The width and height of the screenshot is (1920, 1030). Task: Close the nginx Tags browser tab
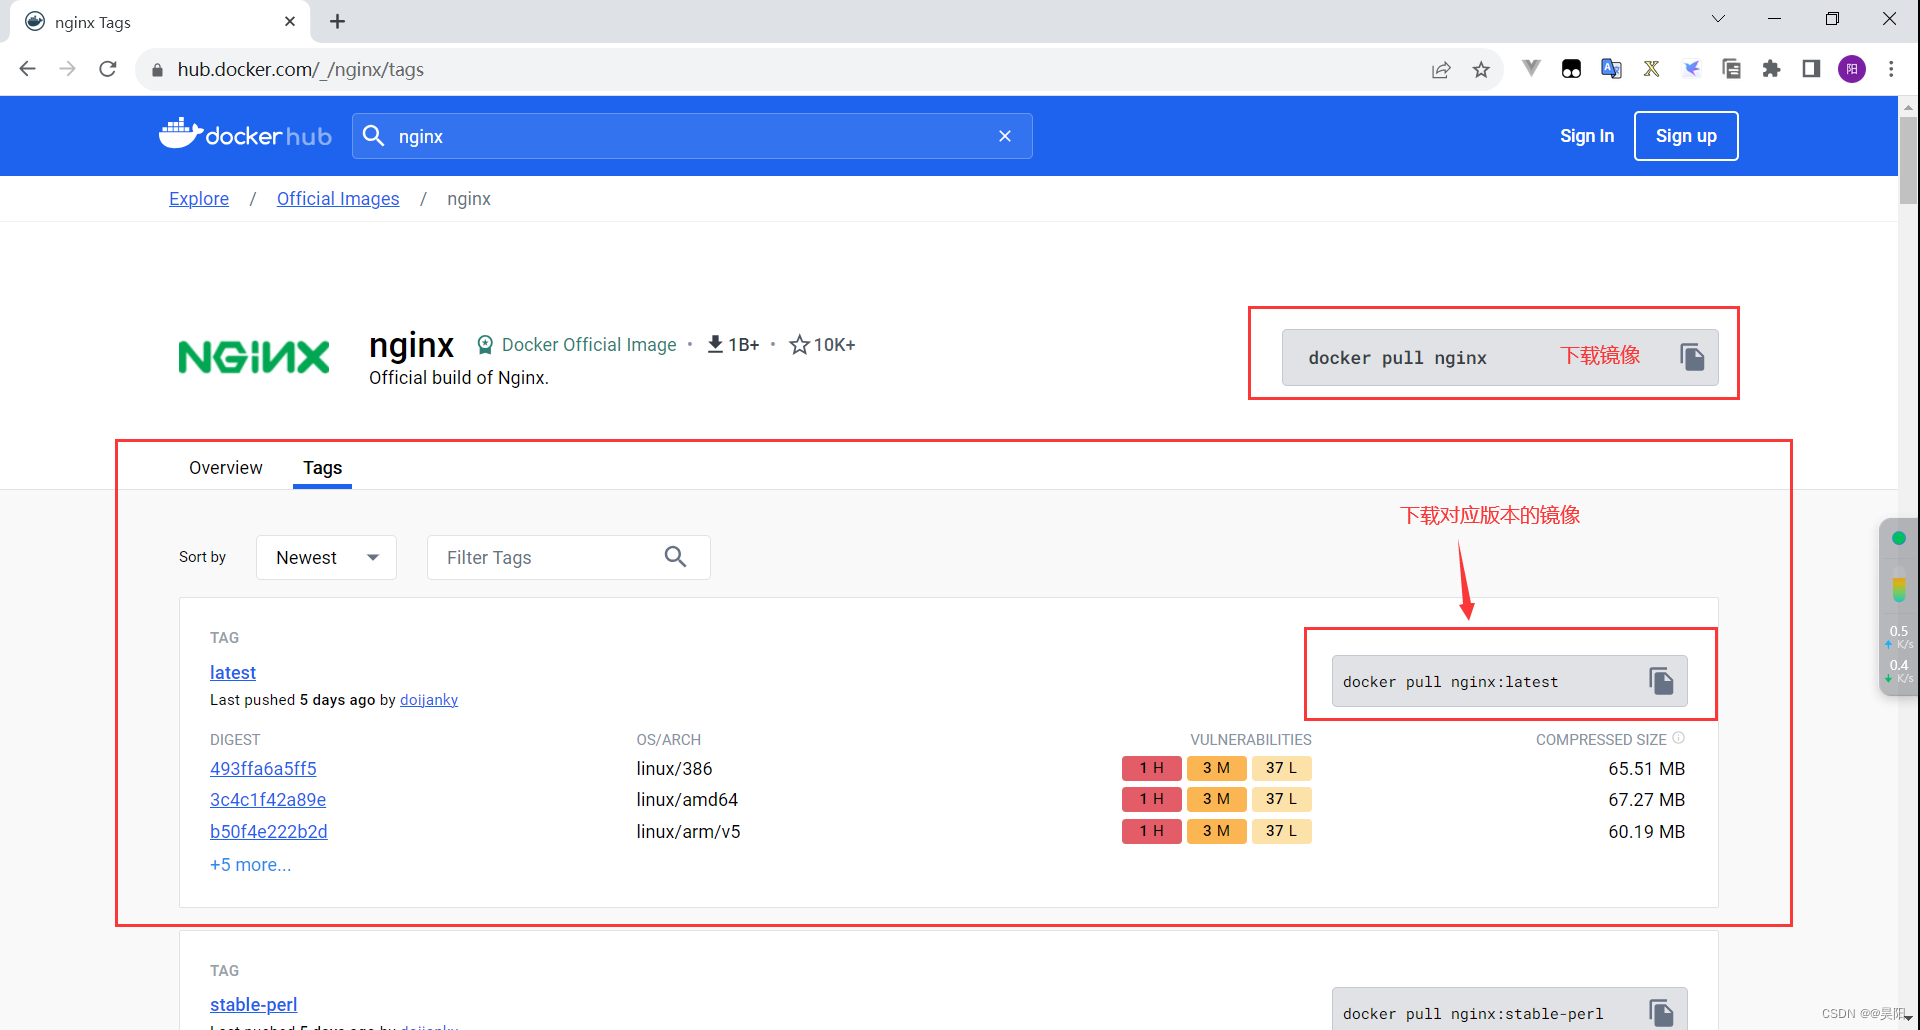(x=290, y=21)
